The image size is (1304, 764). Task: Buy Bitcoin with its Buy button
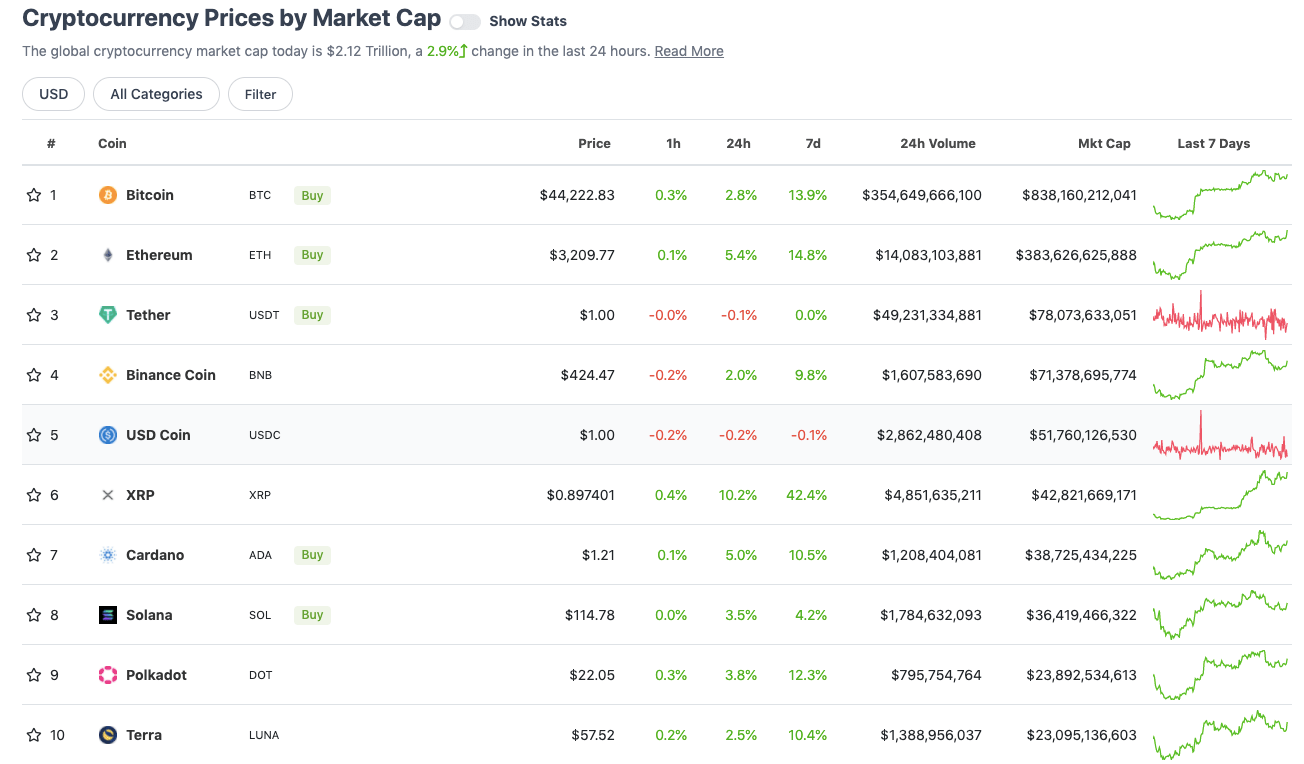click(x=312, y=195)
